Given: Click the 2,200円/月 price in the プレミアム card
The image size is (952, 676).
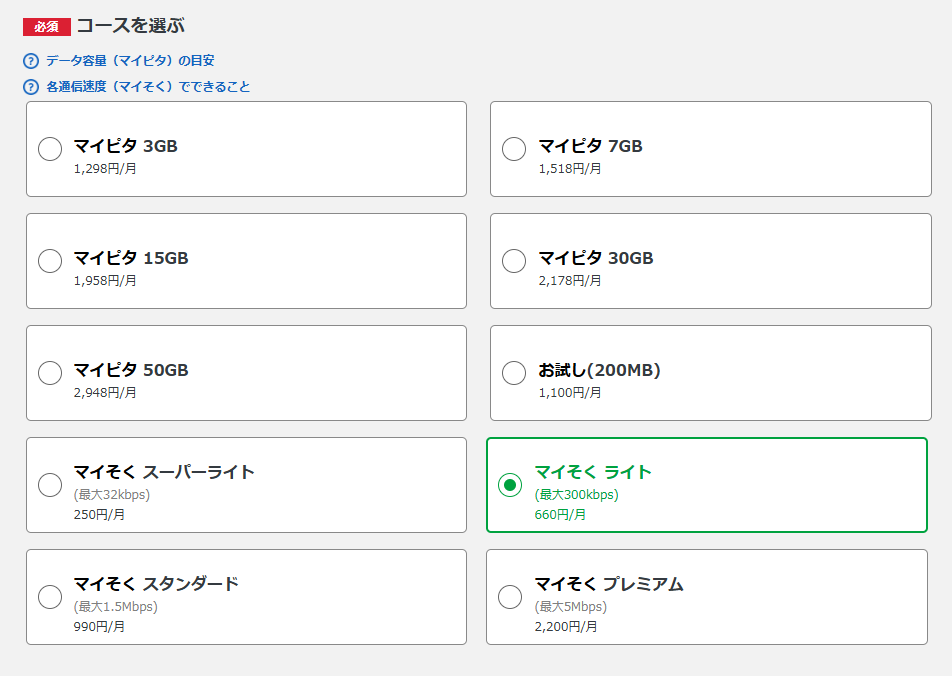Looking at the screenshot, I should (x=566, y=627).
